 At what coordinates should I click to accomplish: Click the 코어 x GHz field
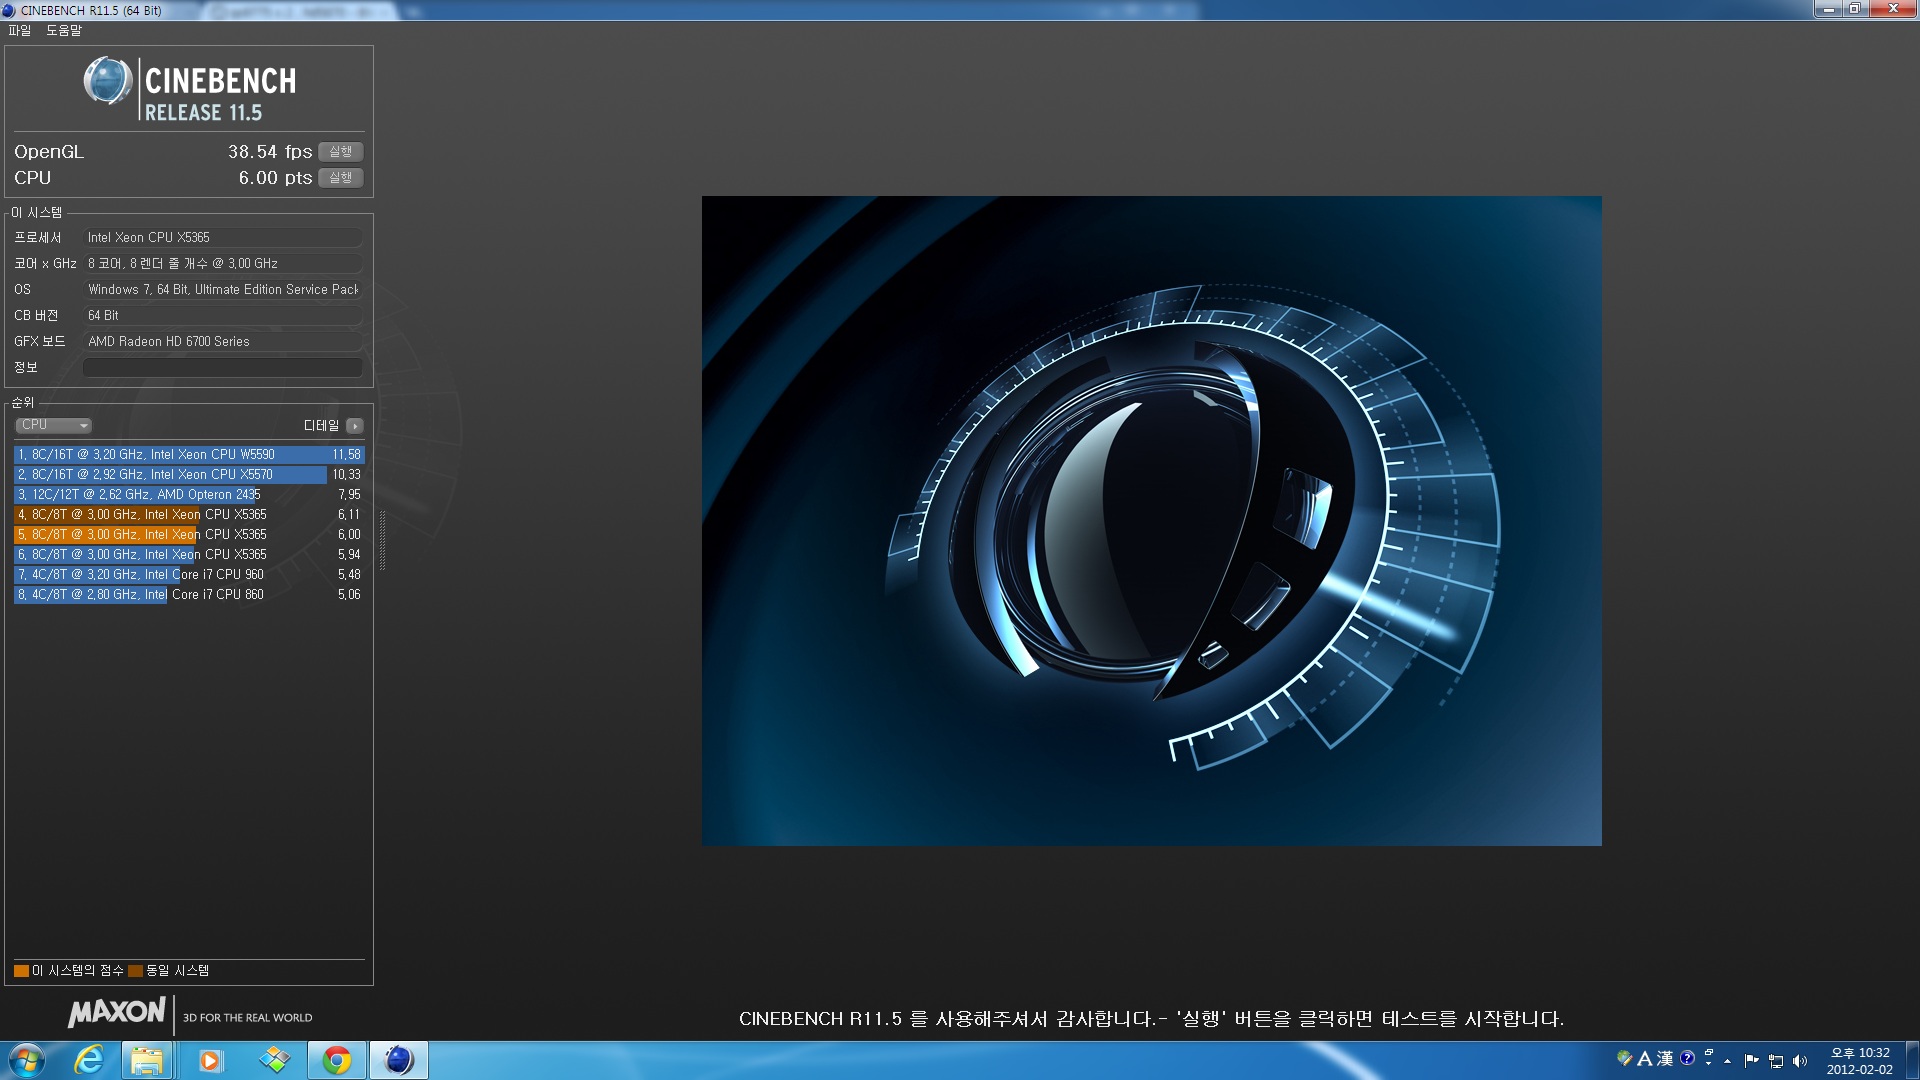(223, 263)
